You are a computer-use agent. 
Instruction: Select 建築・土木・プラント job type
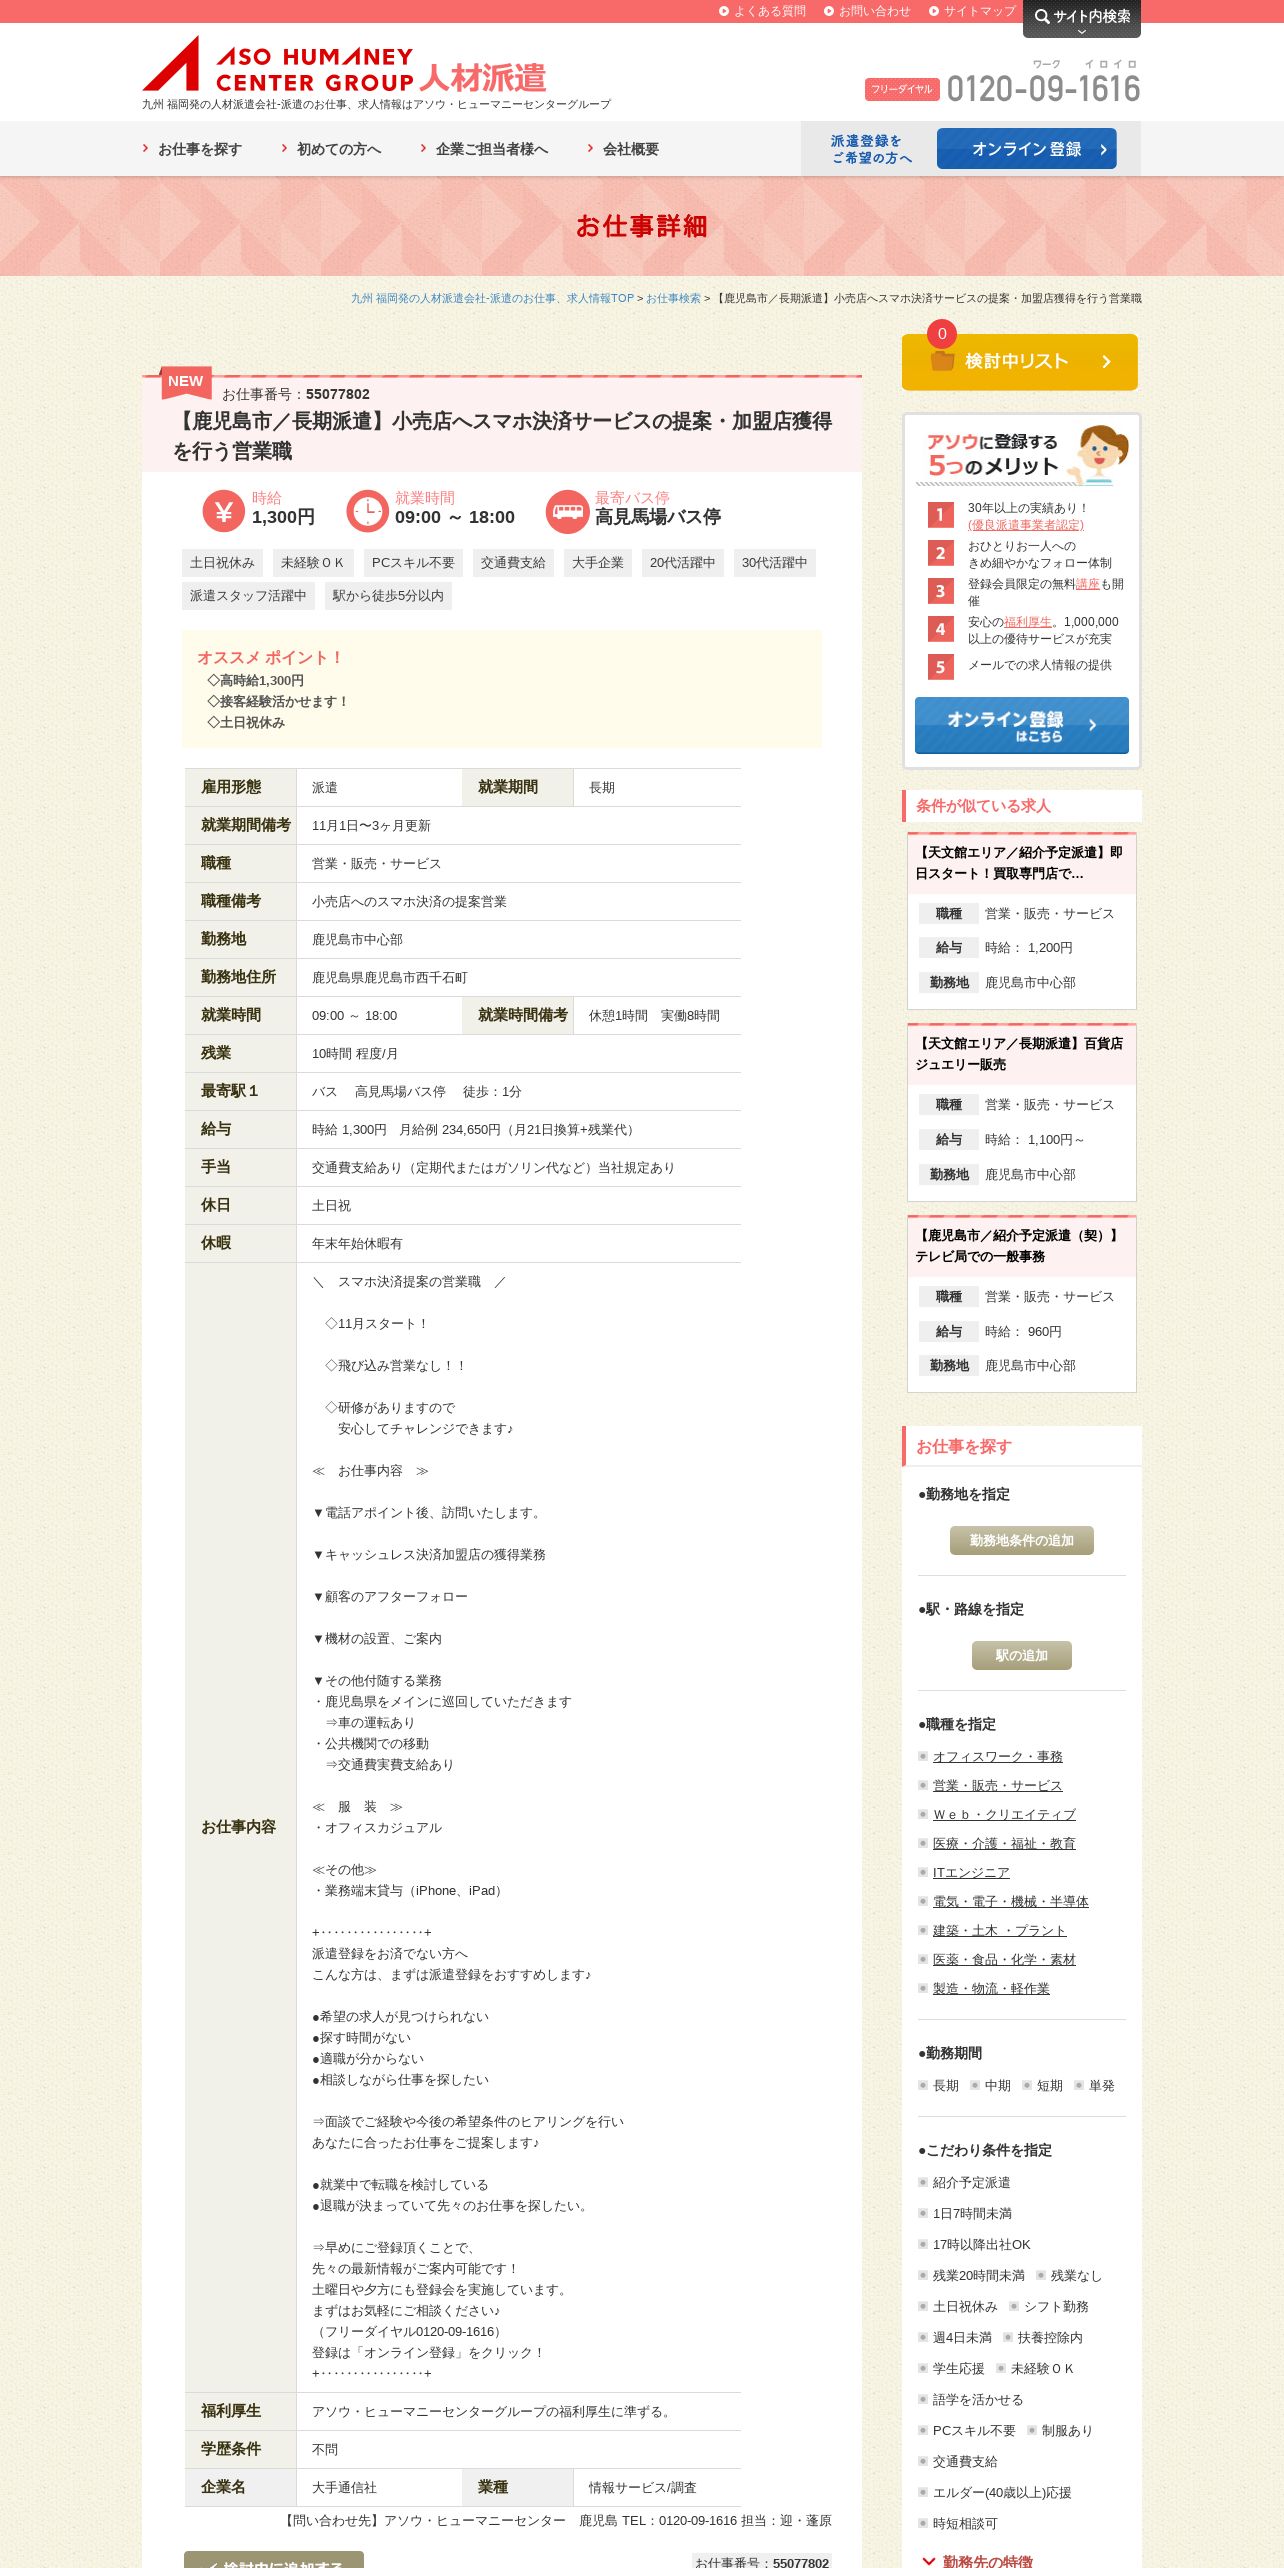999,1930
